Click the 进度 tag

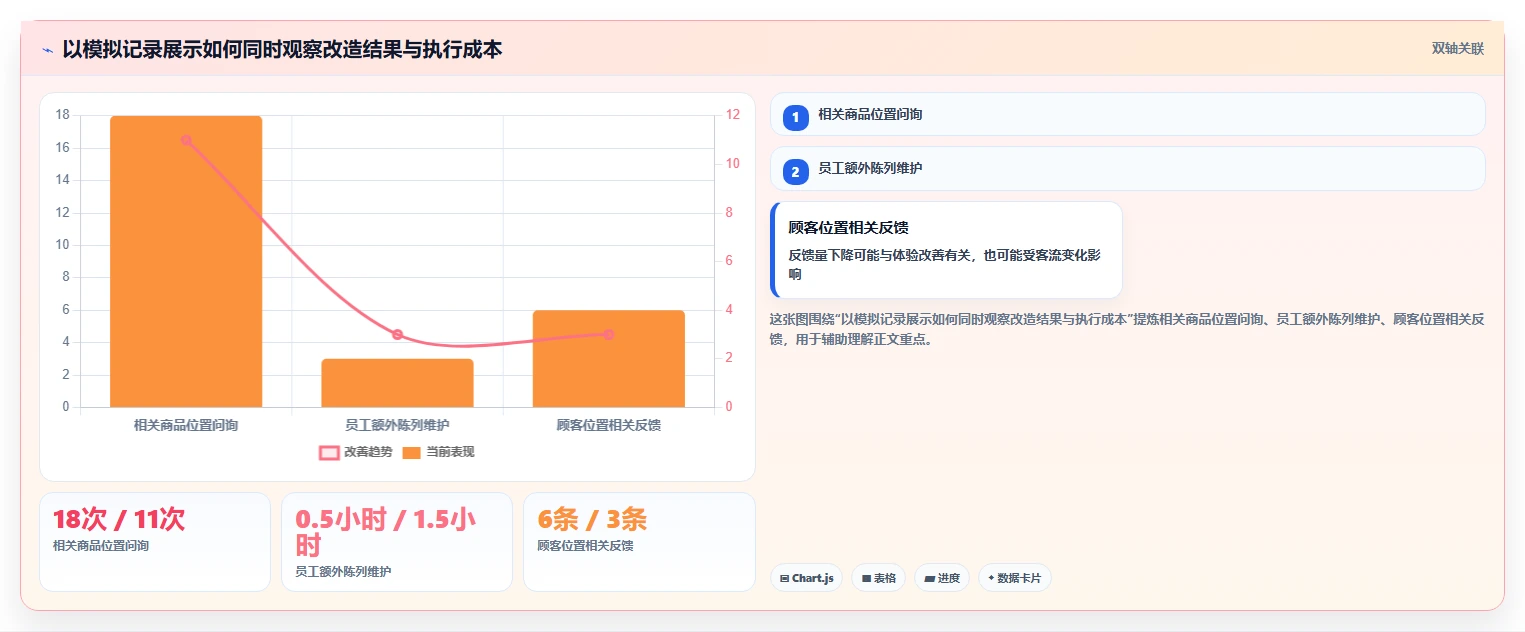[942, 578]
